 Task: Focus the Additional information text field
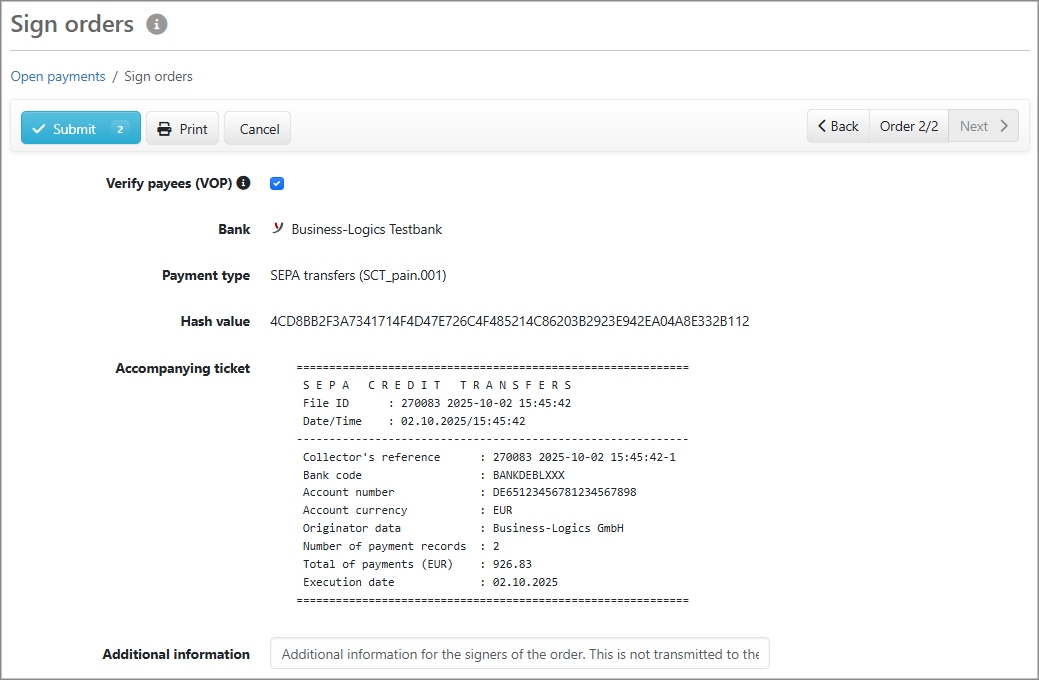click(x=519, y=654)
